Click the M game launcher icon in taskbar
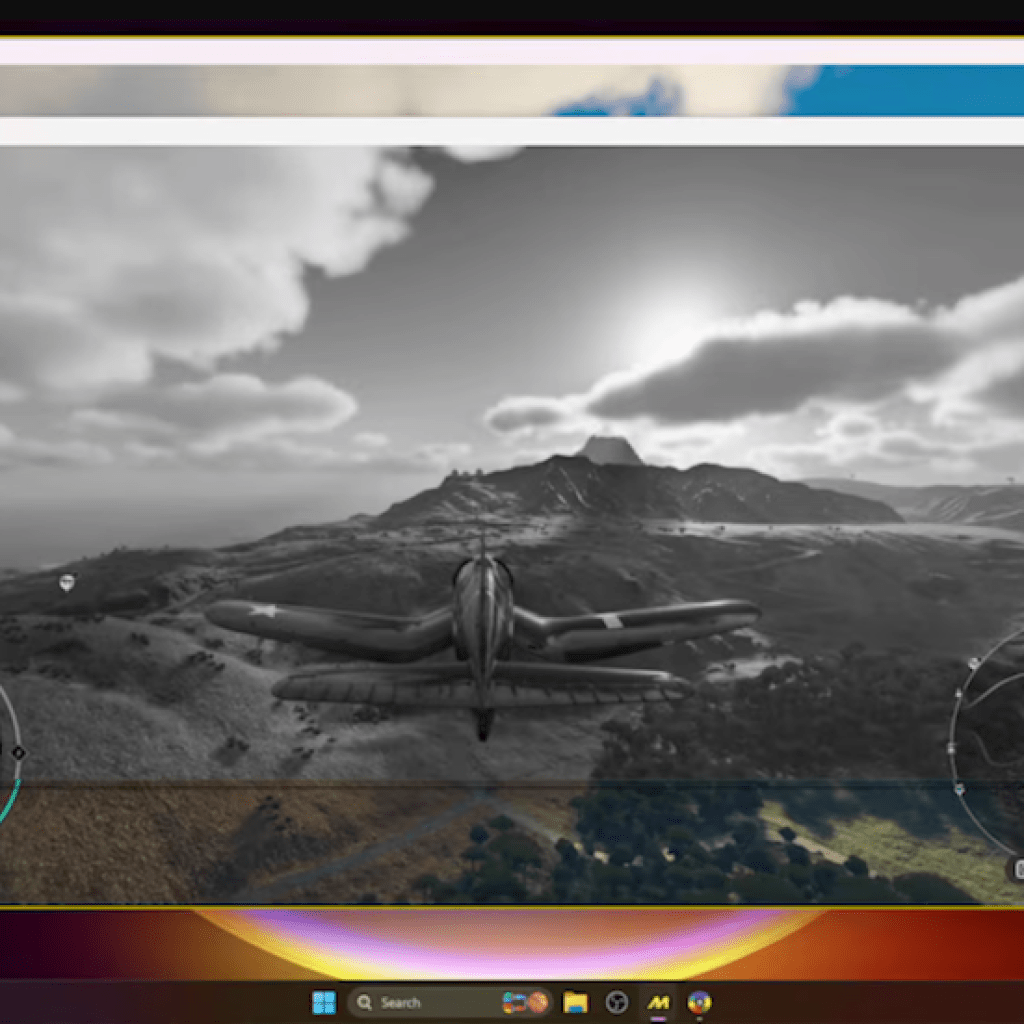Viewport: 1024px width, 1024px height. pyautogui.click(x=658, y=1002)
